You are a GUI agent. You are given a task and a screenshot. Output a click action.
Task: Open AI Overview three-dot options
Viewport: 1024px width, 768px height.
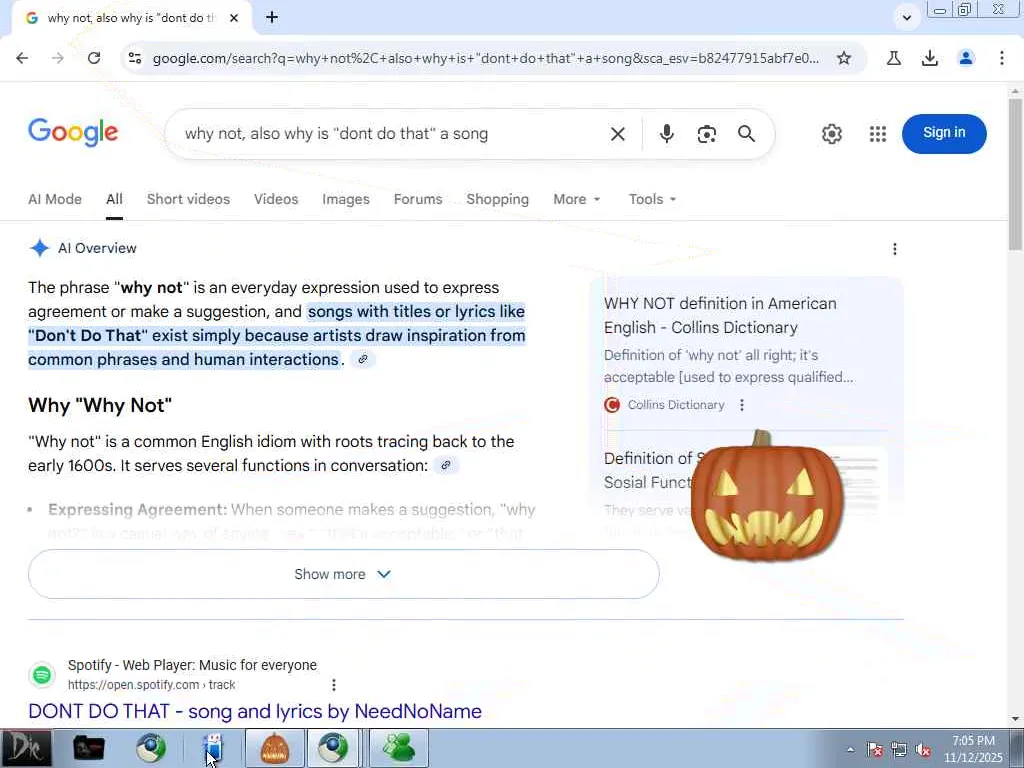[x=895, y=249]
